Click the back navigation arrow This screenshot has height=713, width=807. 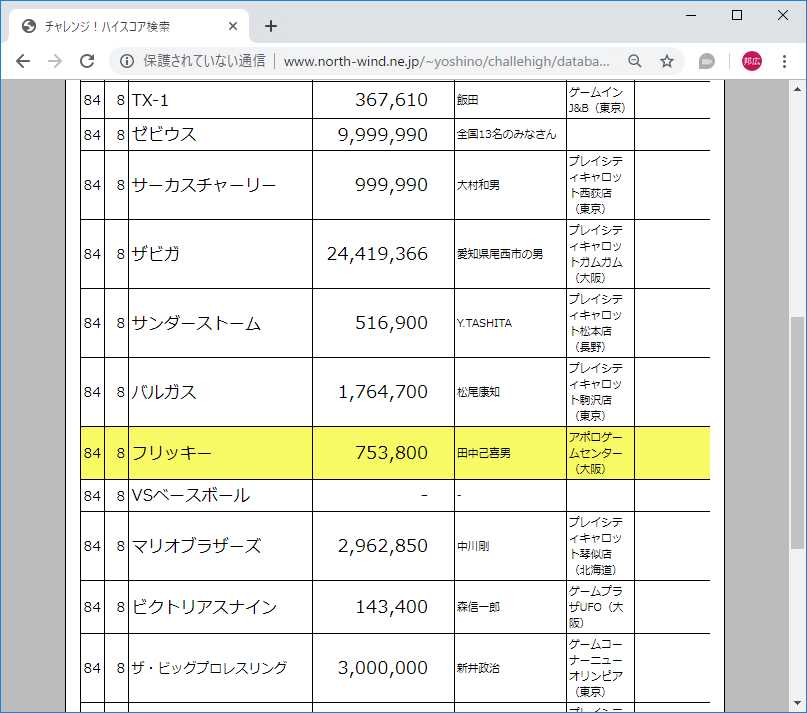click(x=23, y=61)
